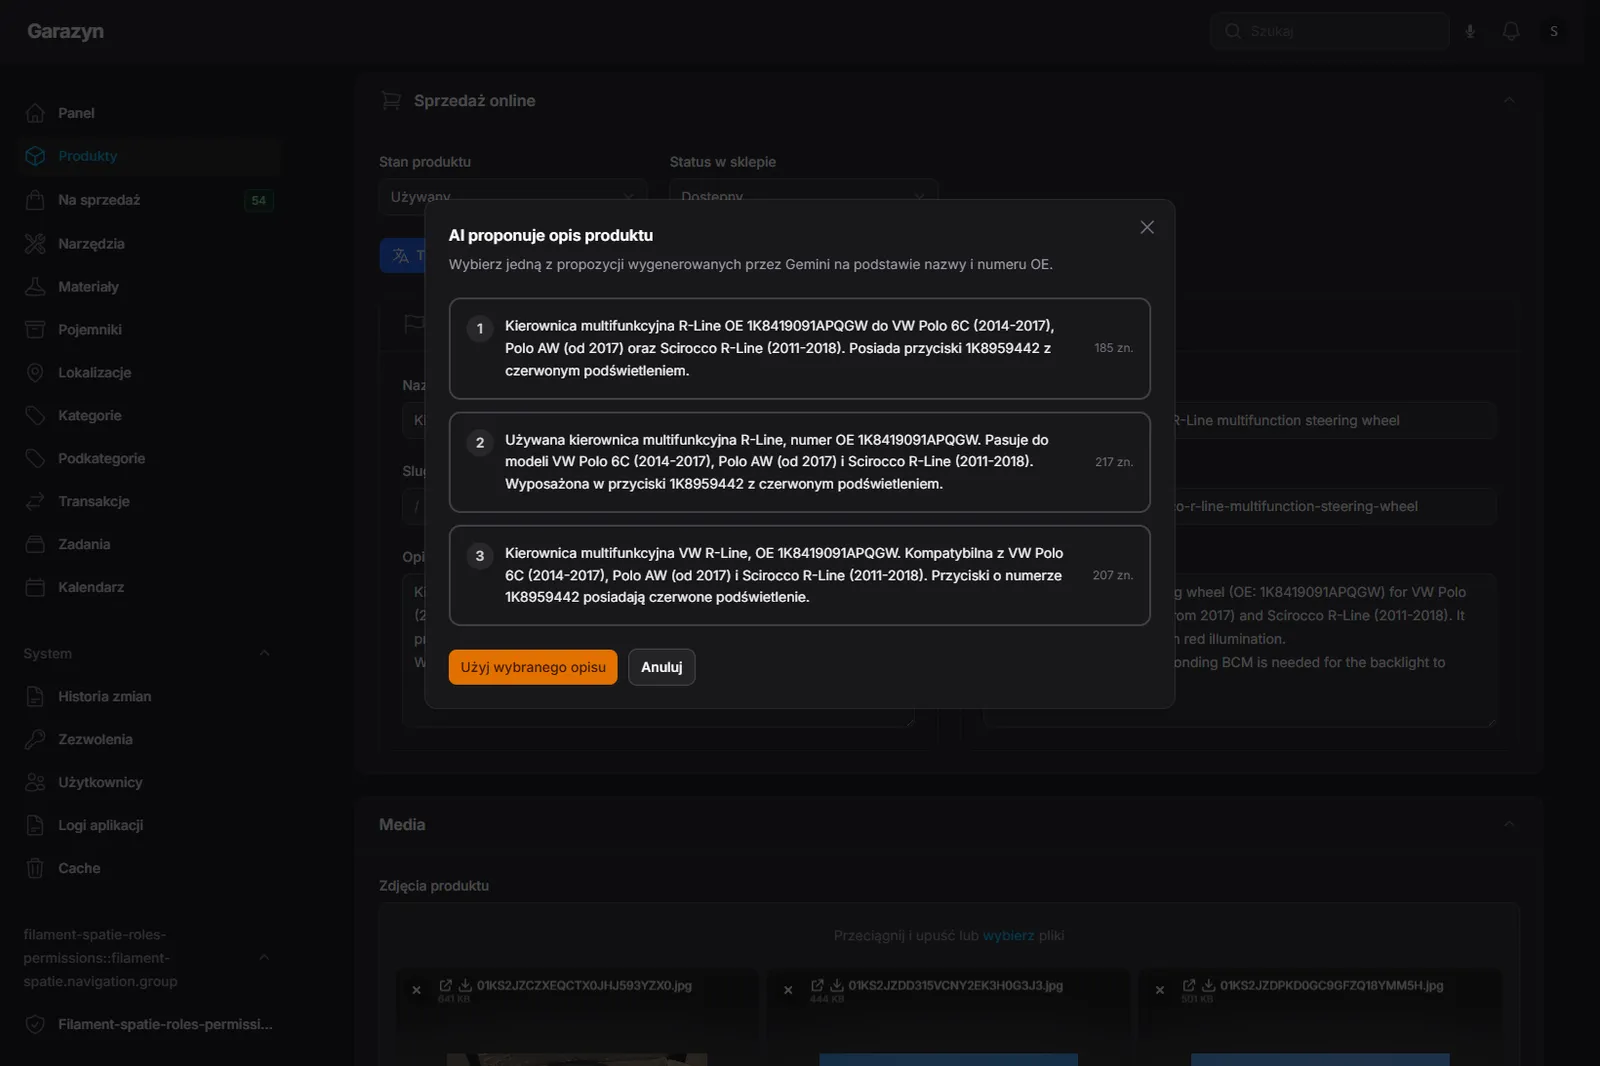This screenshot has width=1600, height=1066.
Task: Click the translate button behind dialog
Action: coord(403,256)
